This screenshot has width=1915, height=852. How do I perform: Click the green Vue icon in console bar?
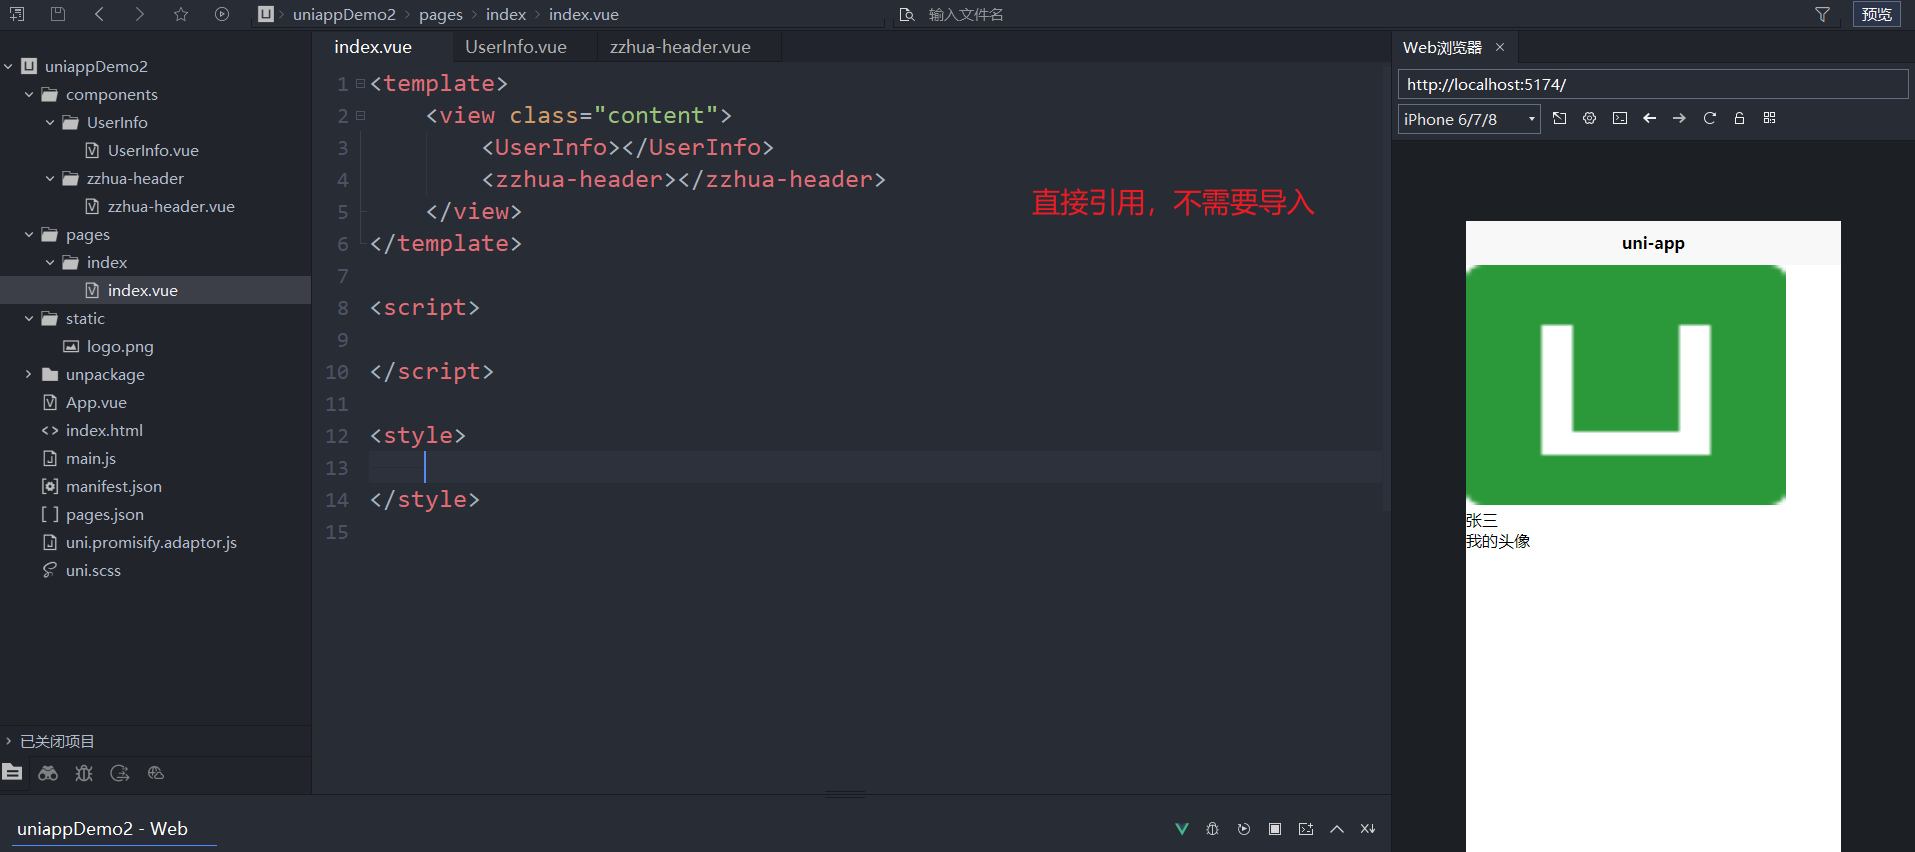coord(1182,829)
